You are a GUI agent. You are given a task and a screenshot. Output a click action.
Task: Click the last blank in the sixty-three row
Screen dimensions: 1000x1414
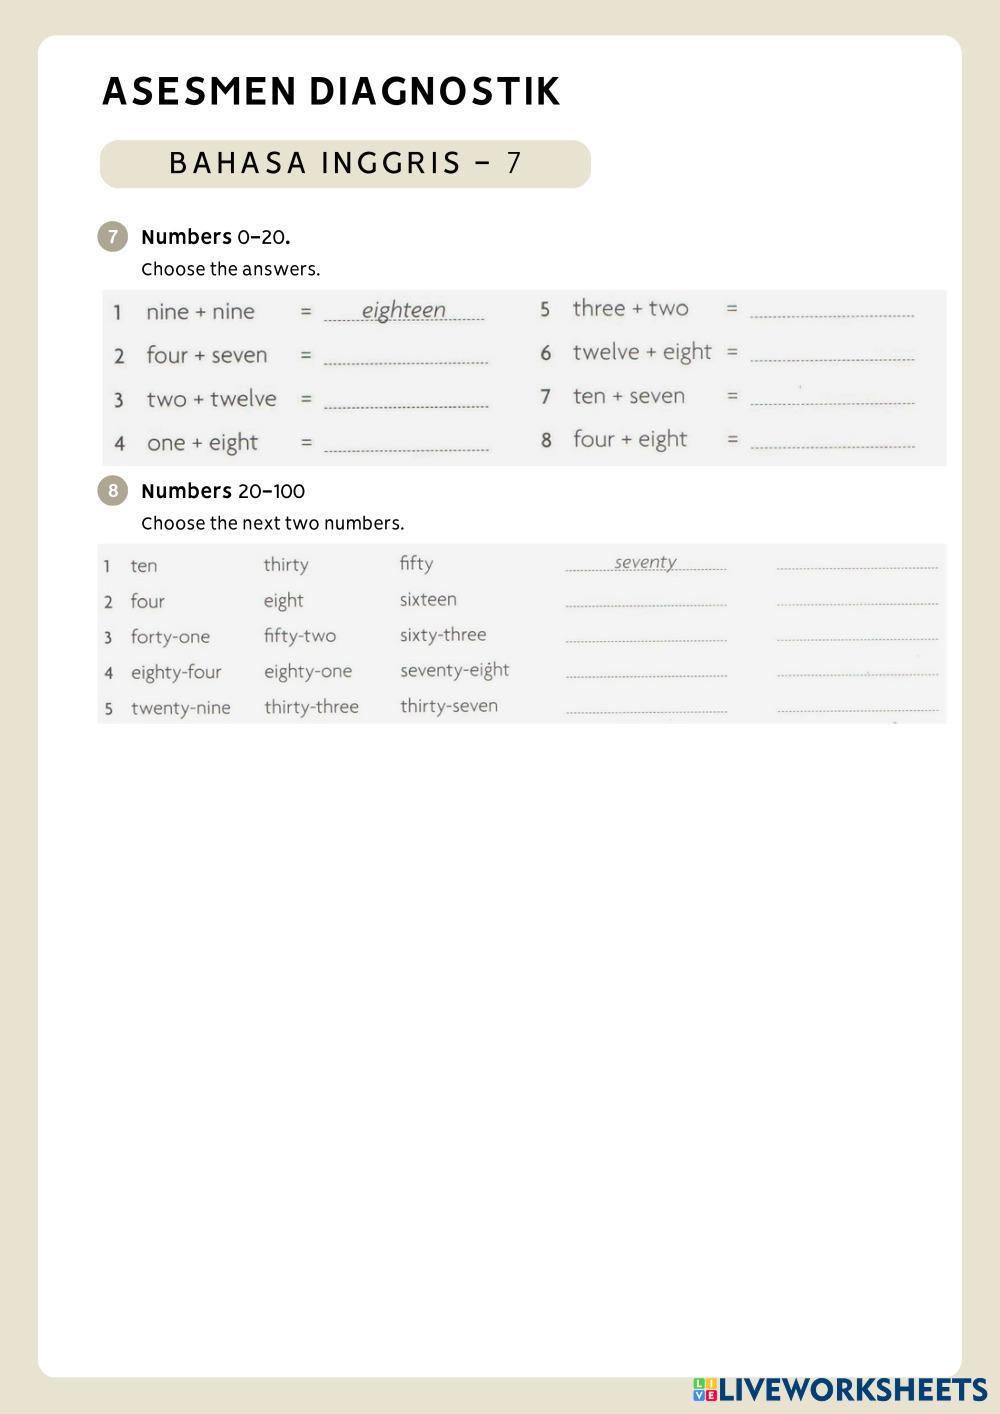coord(857,633)
